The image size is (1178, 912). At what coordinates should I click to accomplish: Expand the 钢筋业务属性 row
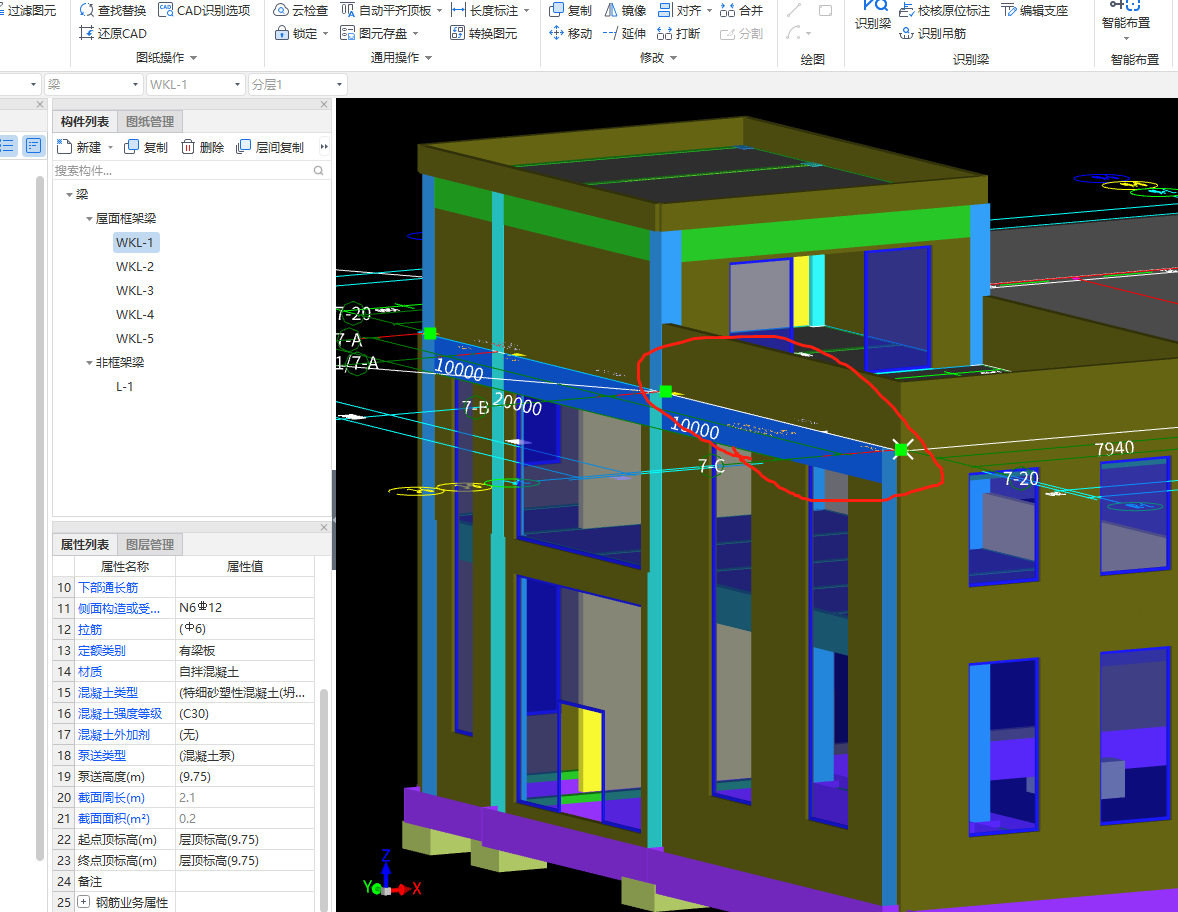83,901
